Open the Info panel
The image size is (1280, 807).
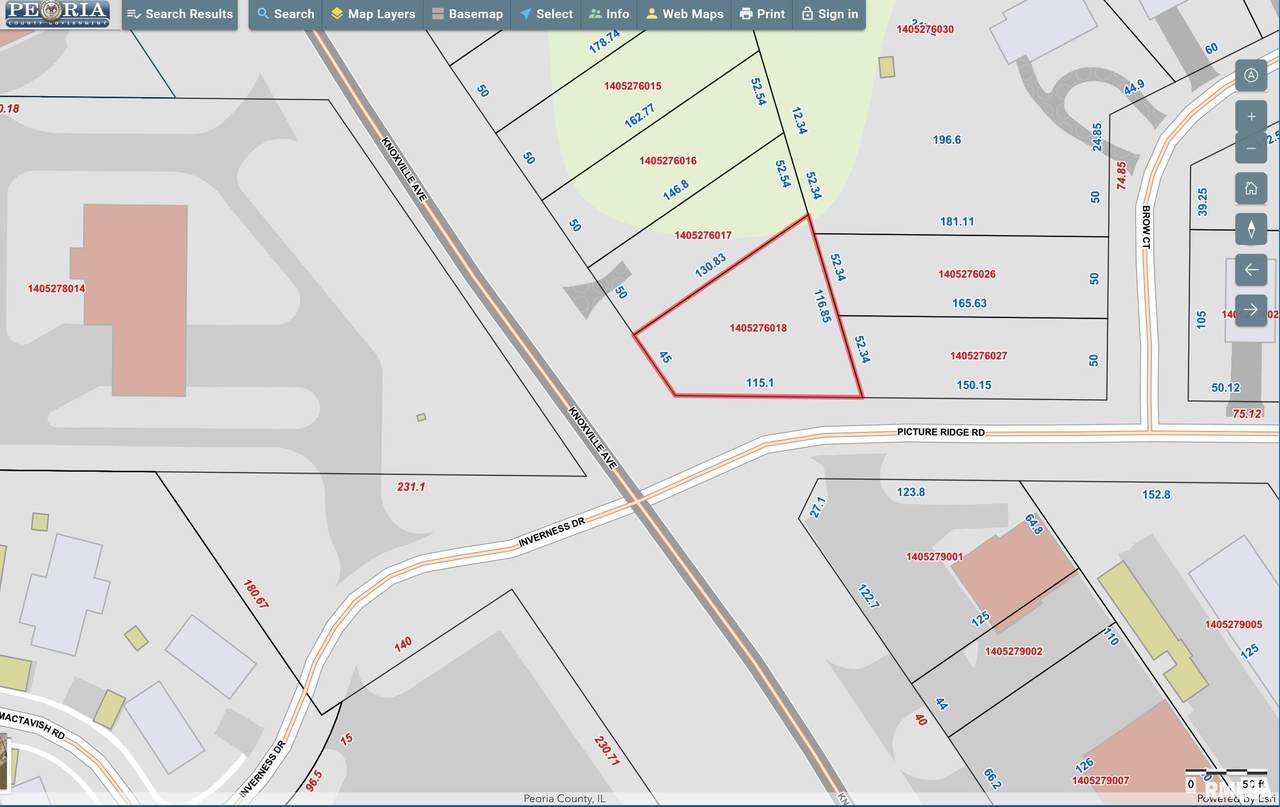[609, 14]
